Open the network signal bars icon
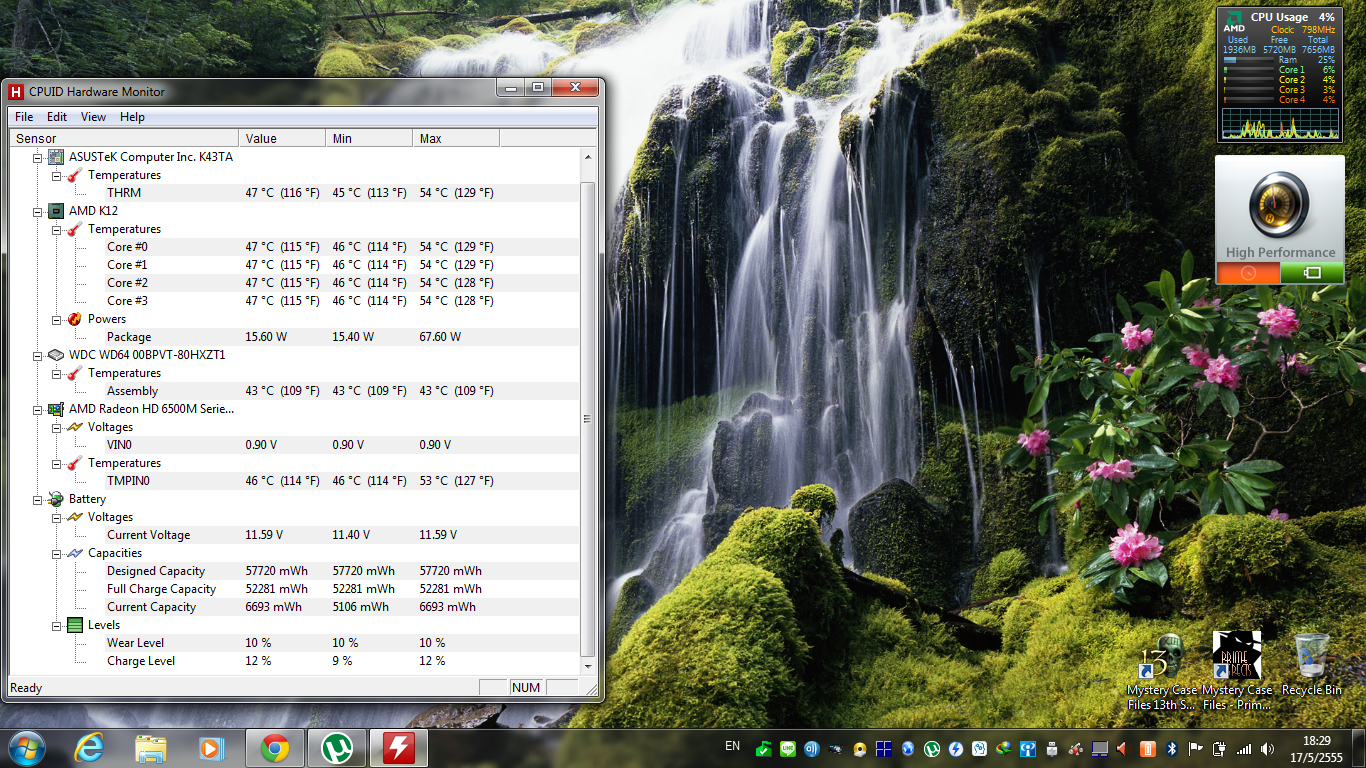The image size is (1366, 768). point(1244,748)
